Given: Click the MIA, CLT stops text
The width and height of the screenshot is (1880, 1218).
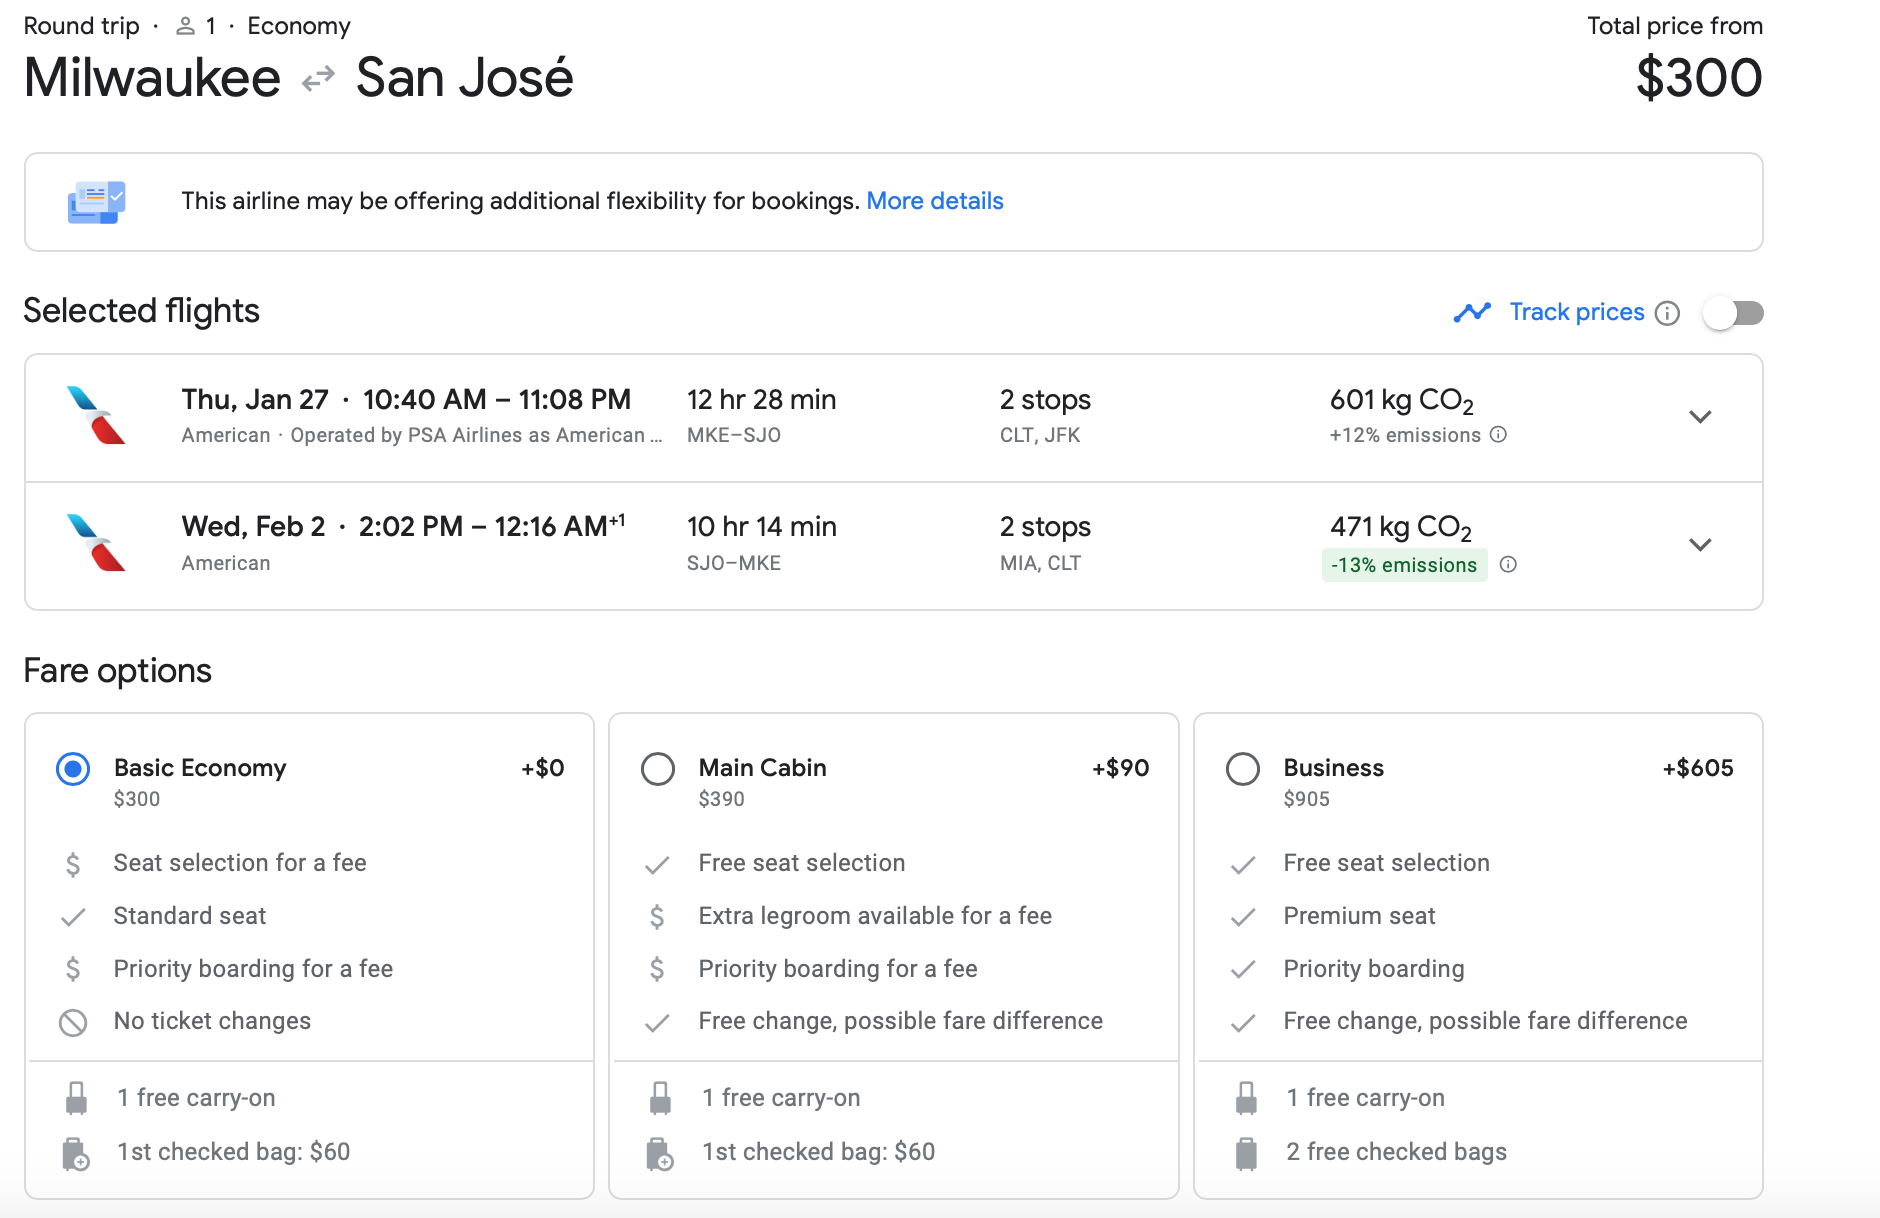Looking at the screenshot, I should [1040, 563].
